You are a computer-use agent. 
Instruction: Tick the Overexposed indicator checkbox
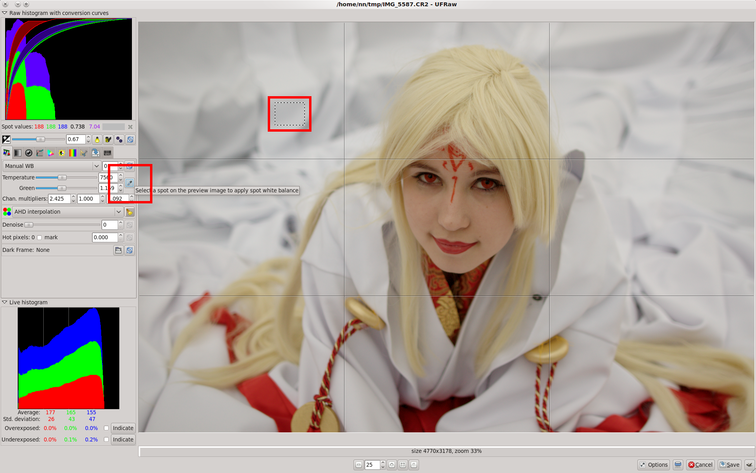(105, 428)
